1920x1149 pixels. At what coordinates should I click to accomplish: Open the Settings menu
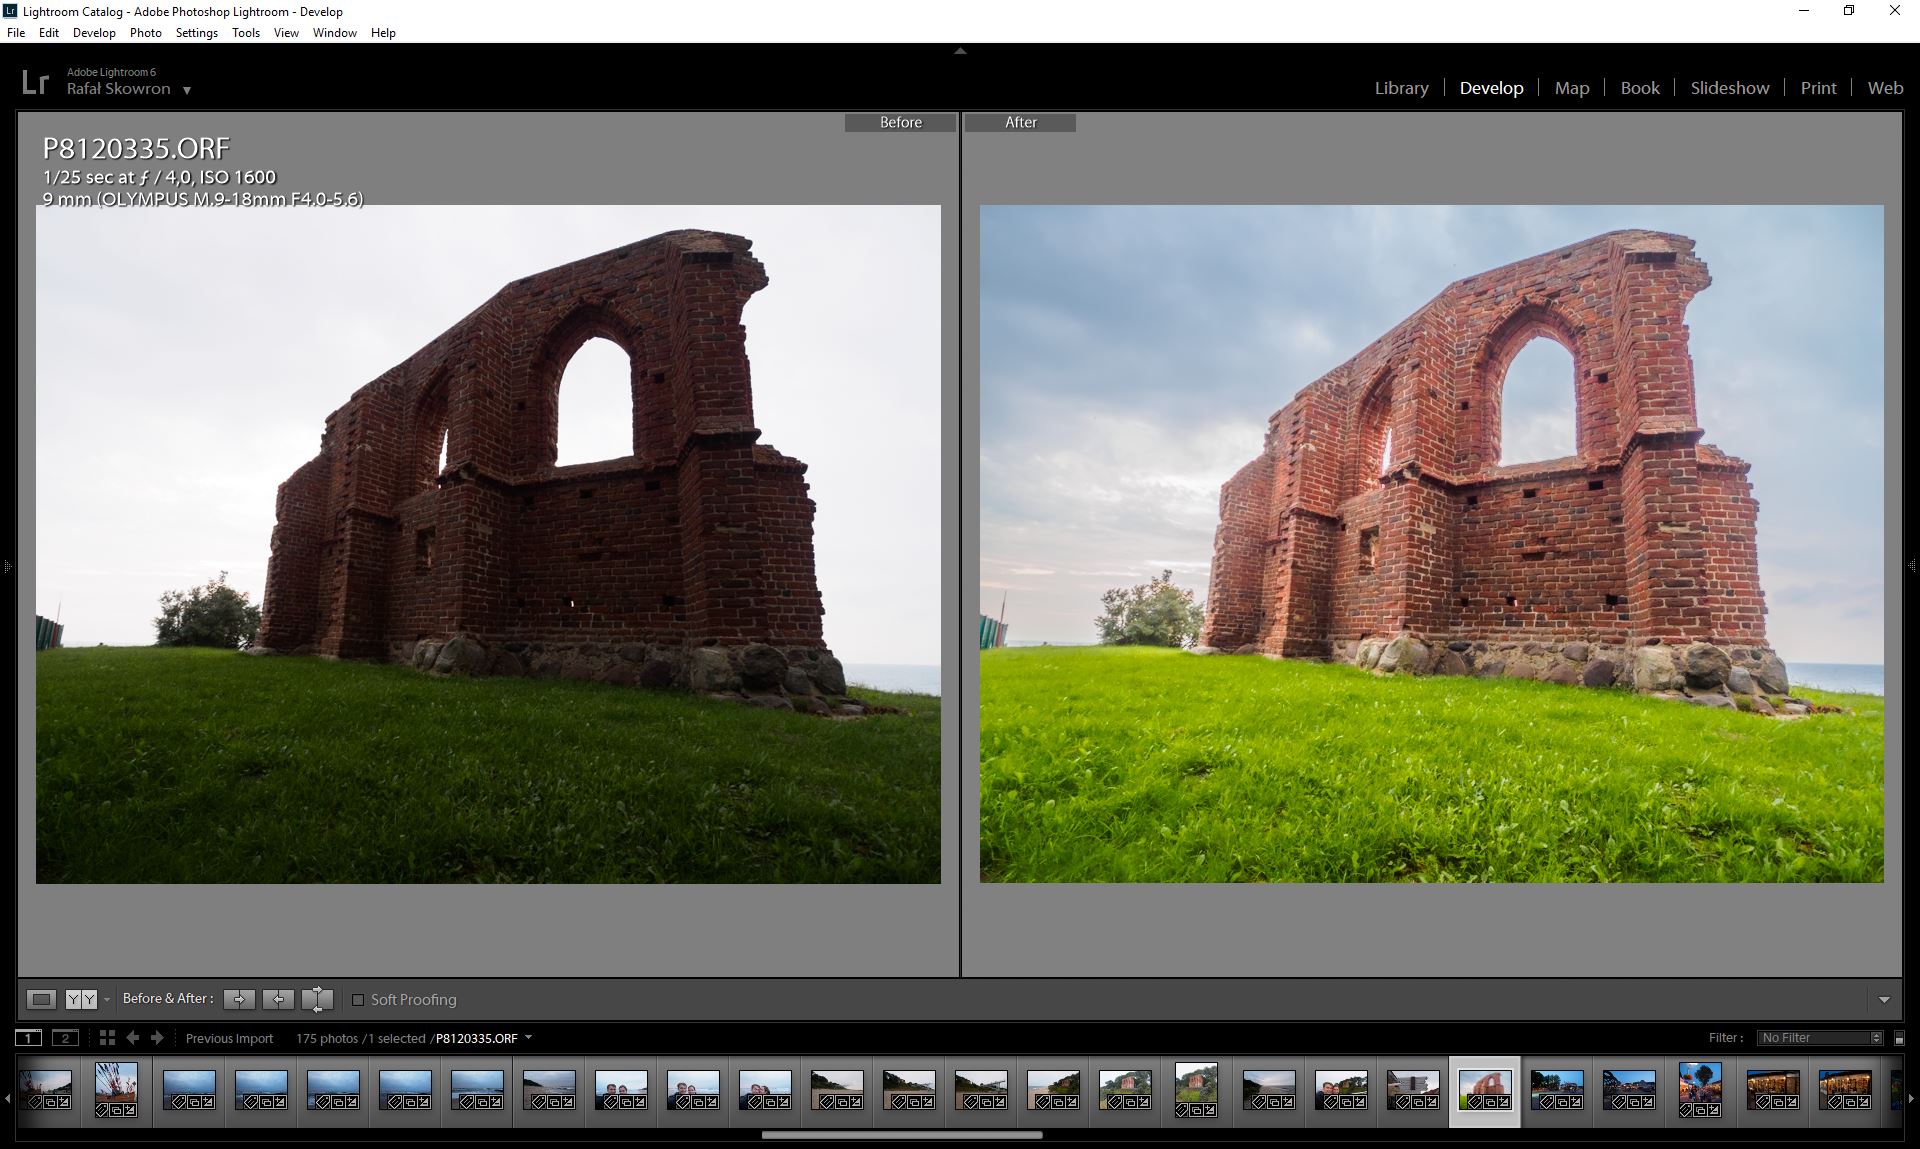196,33
